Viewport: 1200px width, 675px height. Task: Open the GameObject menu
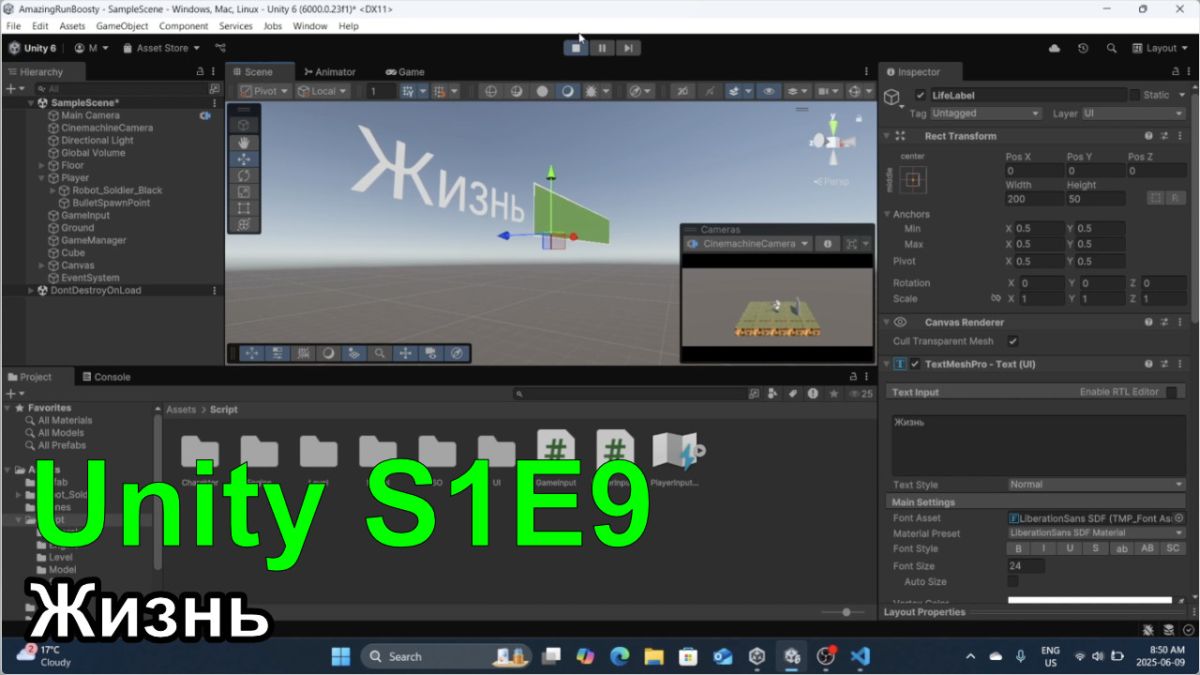pyautogui.click(x=122, y=26)
